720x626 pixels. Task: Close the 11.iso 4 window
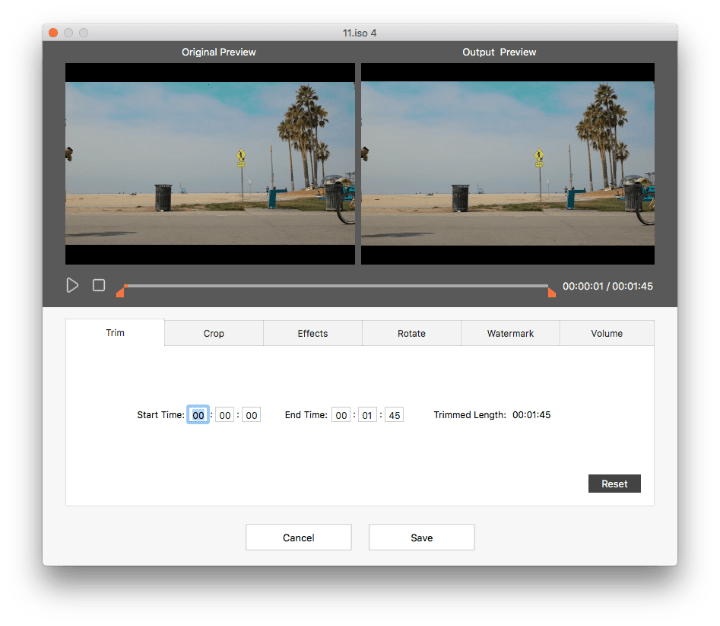point(53,33)
